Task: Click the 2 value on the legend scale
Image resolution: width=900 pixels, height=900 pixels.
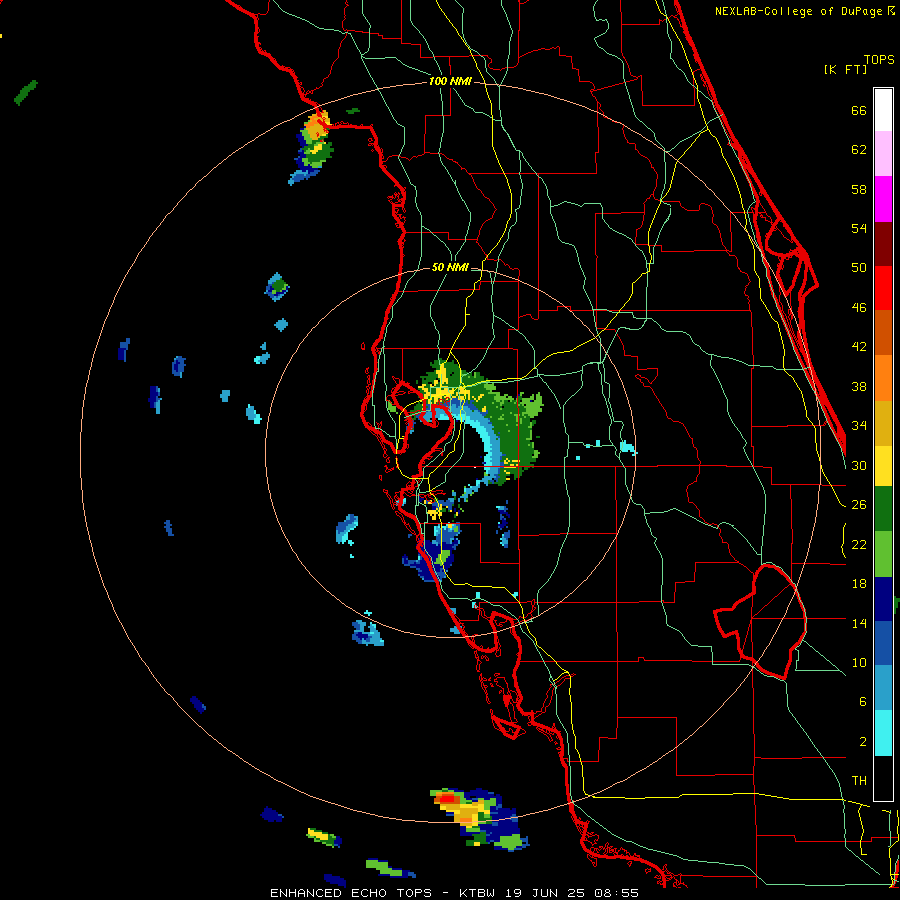Action: point(862,742)
